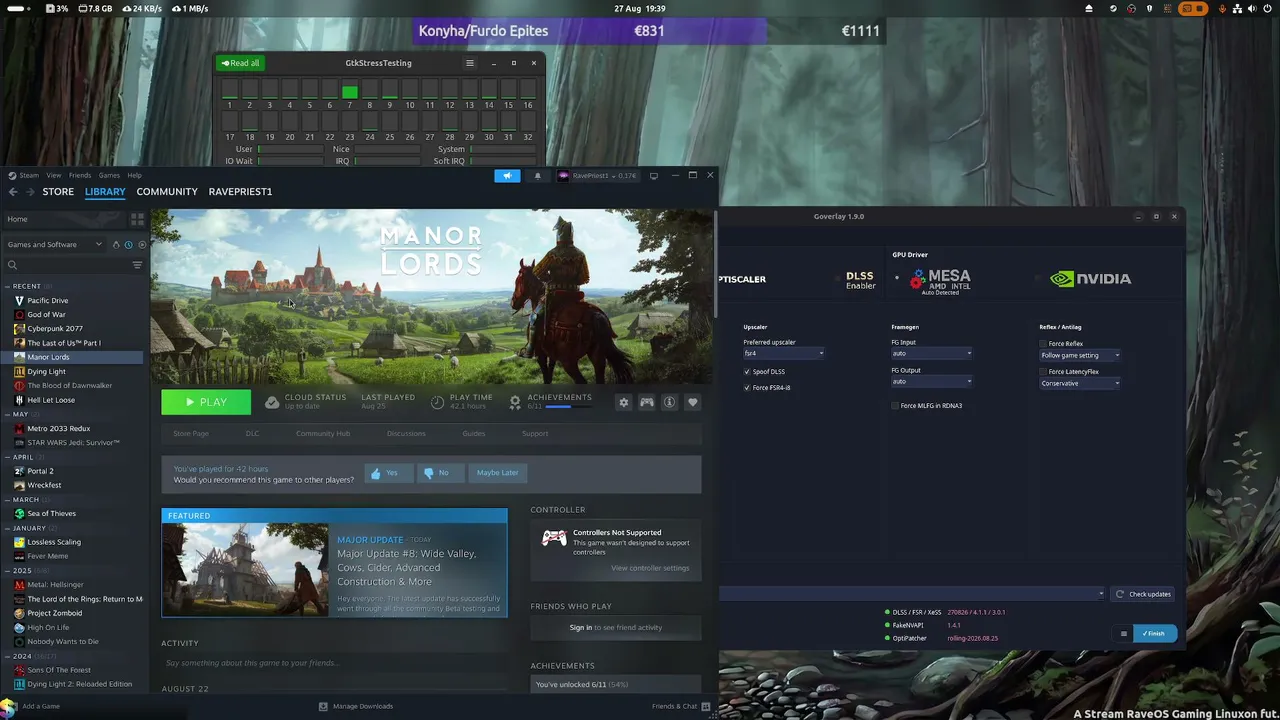Click the Pacific Drive game icon
Image resolution: width=1280 pixels, height=720 pixels.
coord(19,301)
